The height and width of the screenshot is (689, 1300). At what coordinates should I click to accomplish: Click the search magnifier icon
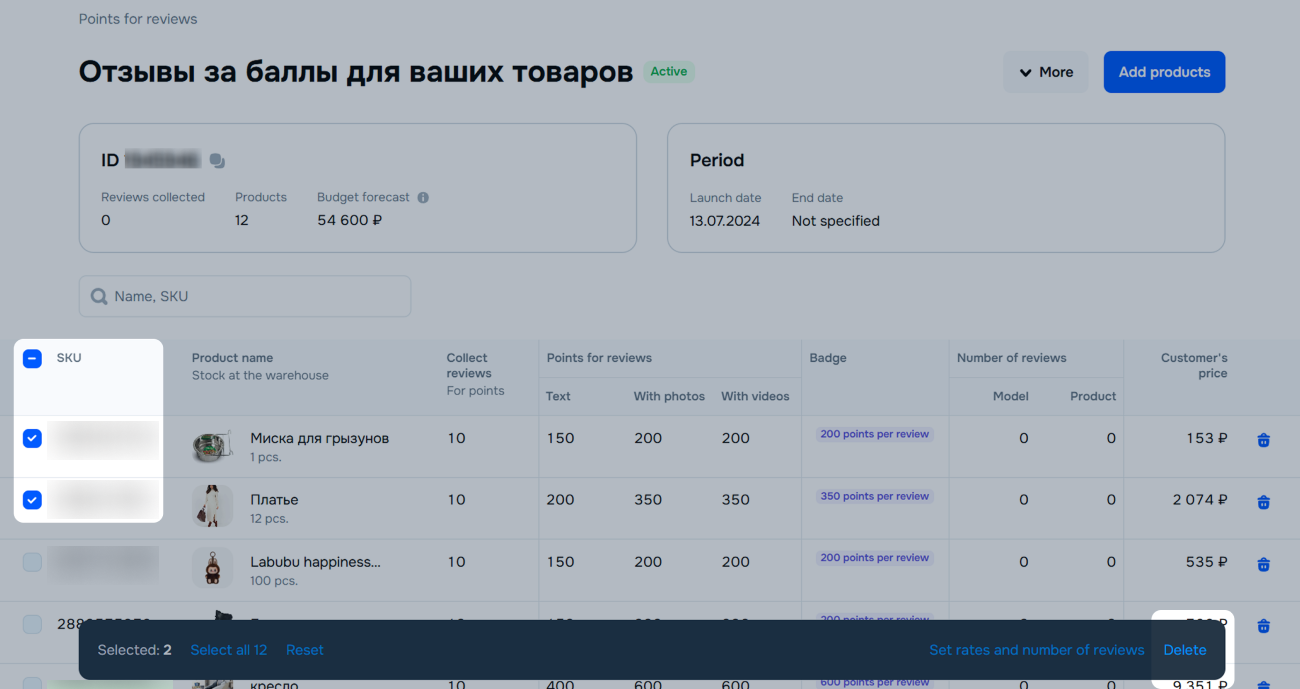[x=99, y=297]
